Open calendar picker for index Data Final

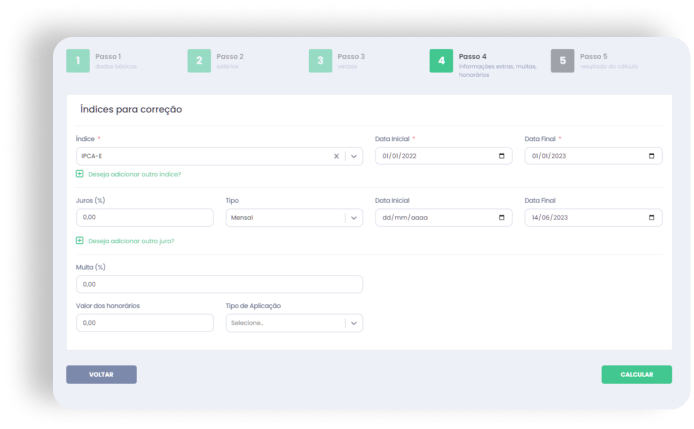651,156
